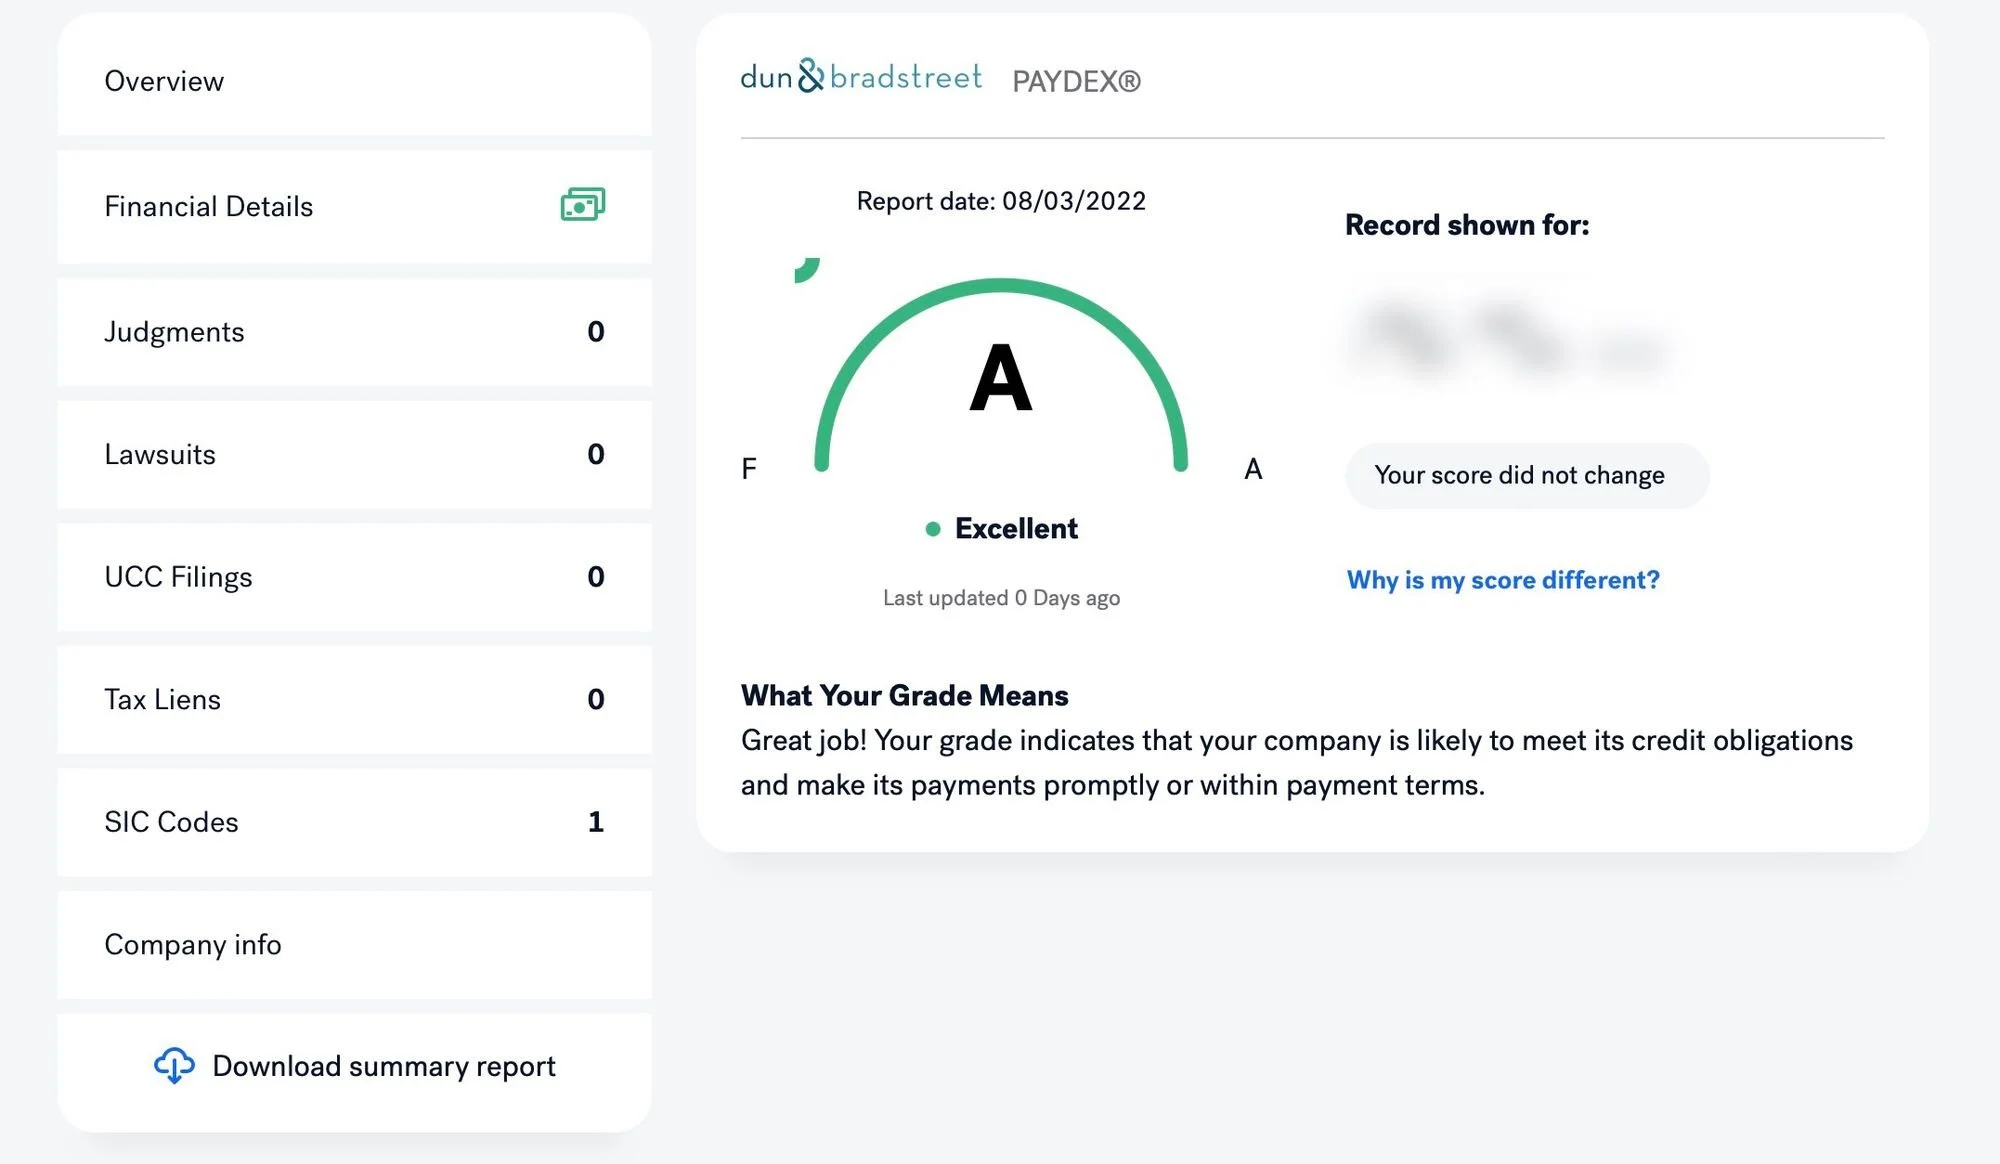Open the Tax Liens section
This screenshot has width=2000, height=1164.
(x=162, y=699)
